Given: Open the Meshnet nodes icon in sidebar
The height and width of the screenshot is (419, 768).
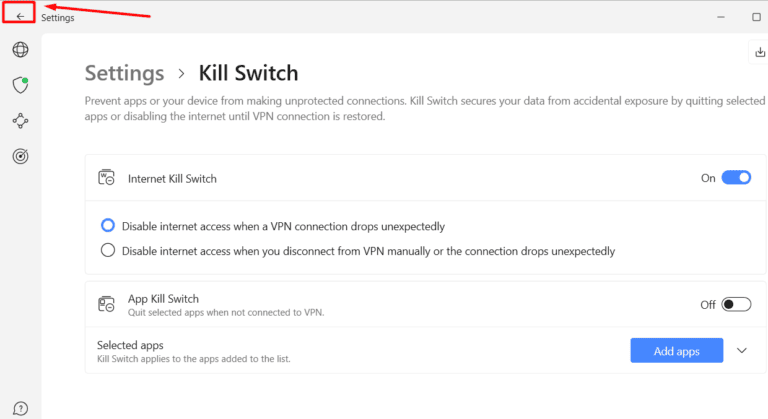Looking at the screenshot, I should tap(20, 121).
